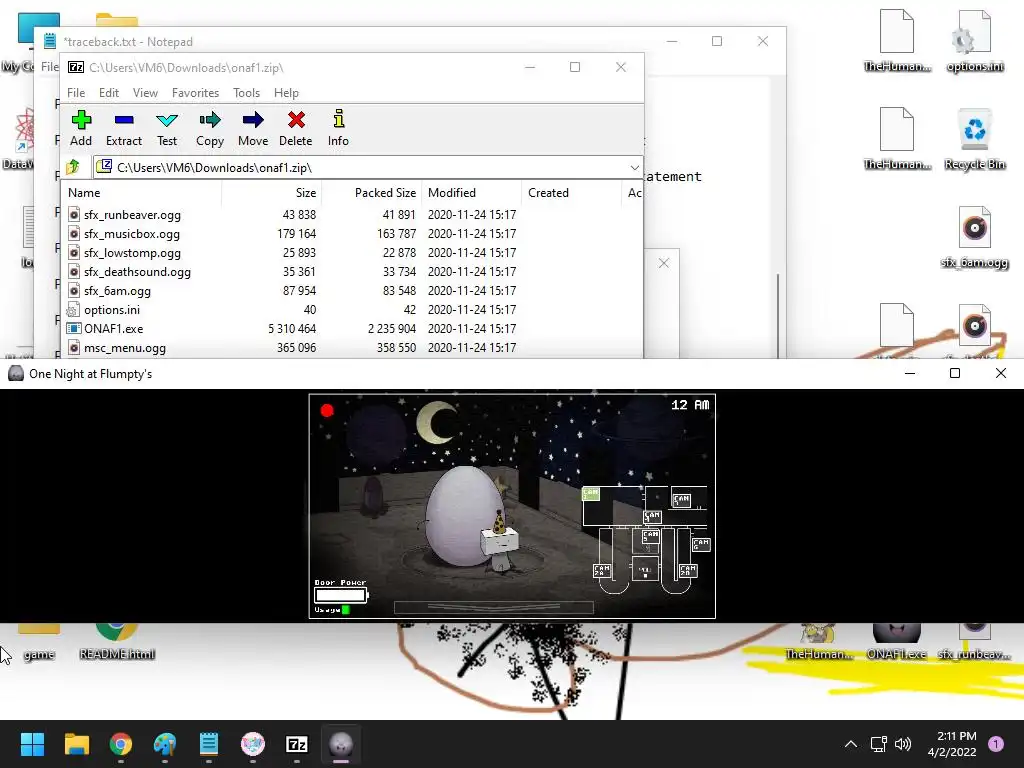
Task: Sort the file list by Name column
Action: (142, 193)
